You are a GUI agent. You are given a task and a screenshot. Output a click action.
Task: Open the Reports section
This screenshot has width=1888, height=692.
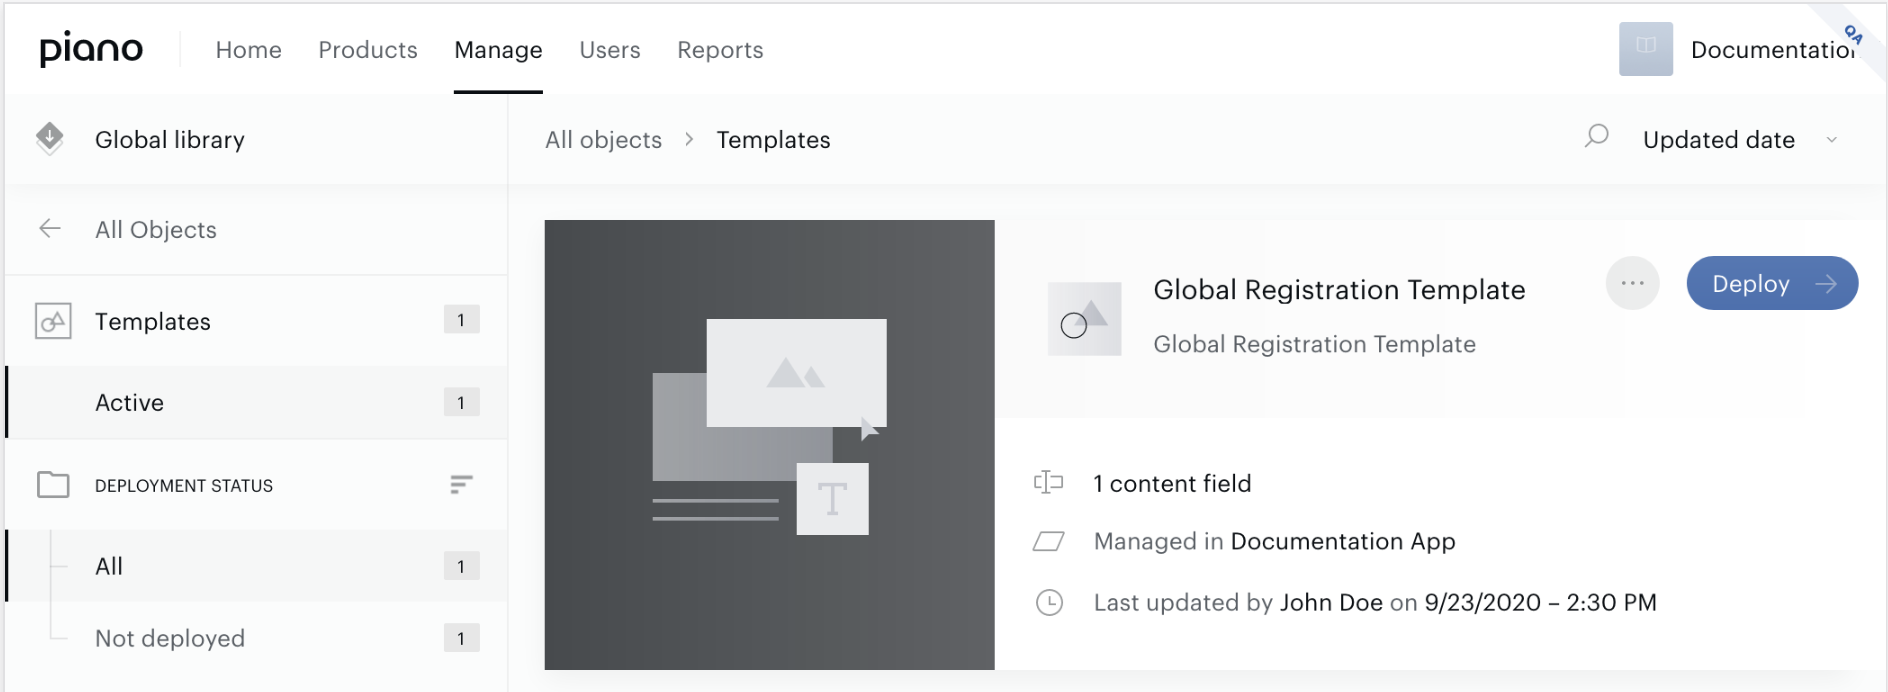(720, 50)
